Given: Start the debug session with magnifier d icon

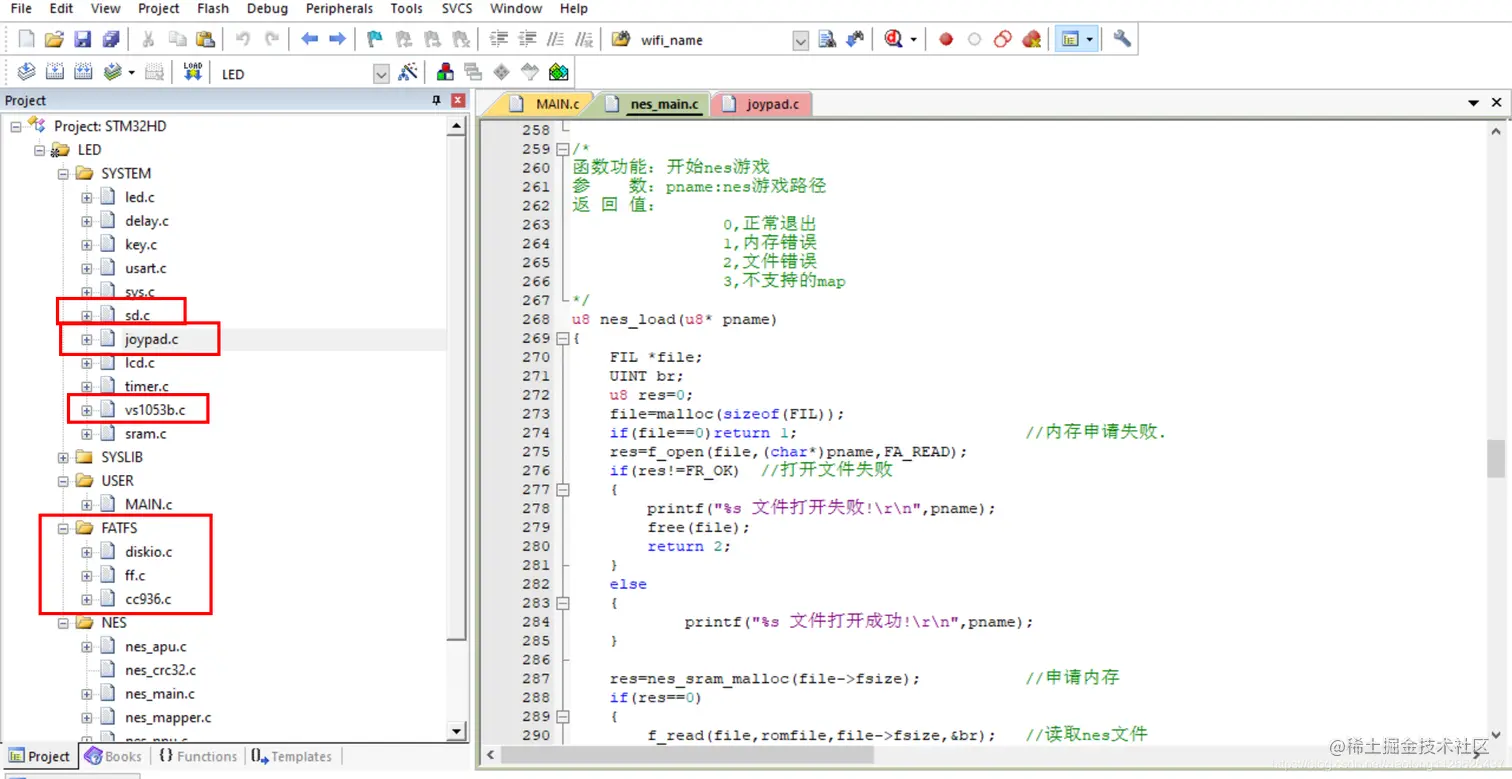Looking at the screenshot, I should click(892, 39).
